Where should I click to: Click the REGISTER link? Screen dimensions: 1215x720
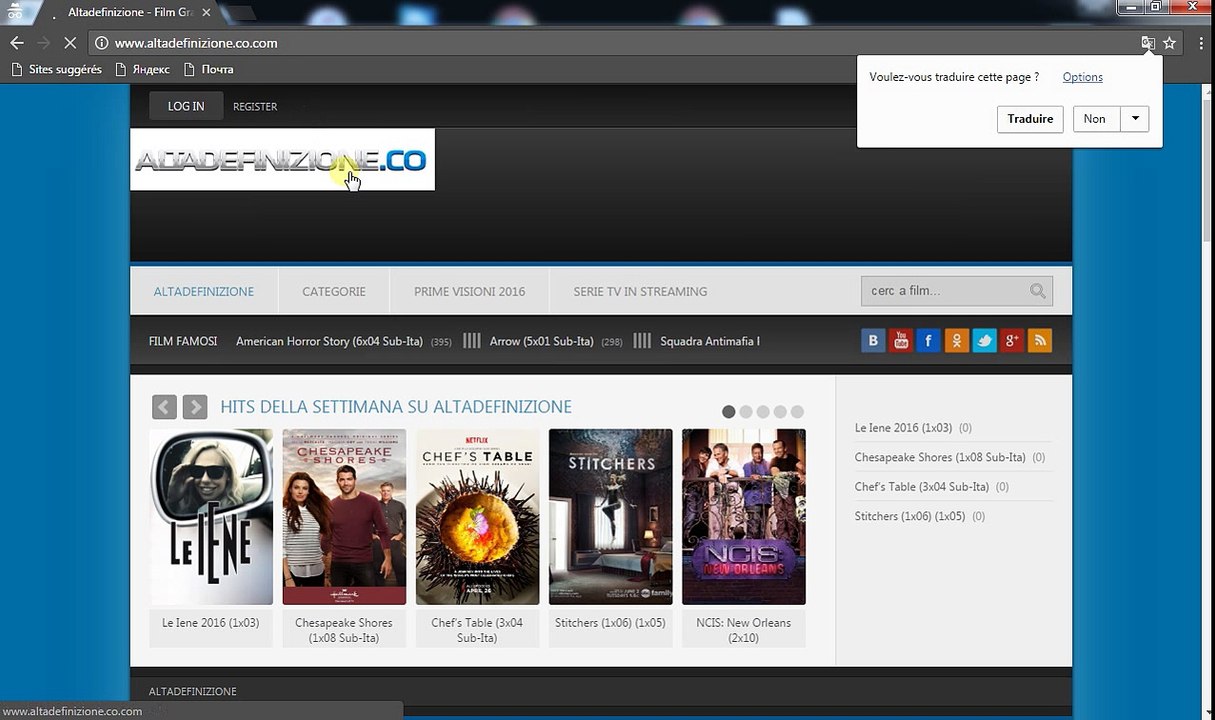[255, 106]
